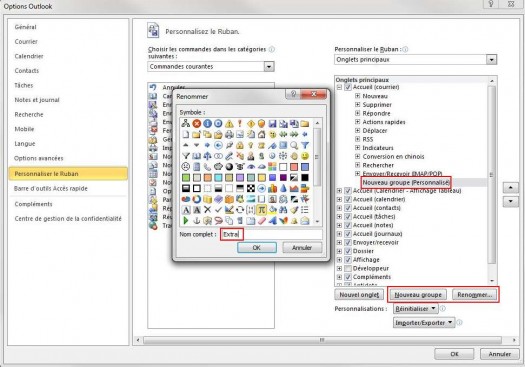Uncheck the Accueil (courrier) tab checkbox

348,87
